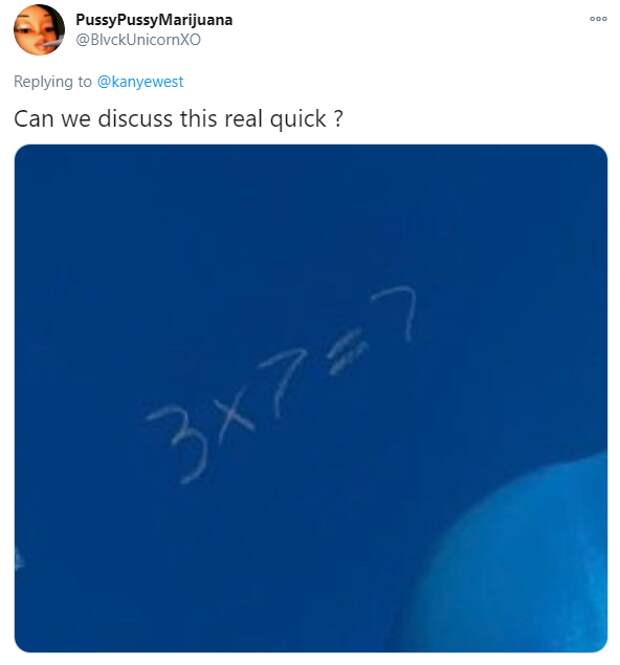This screenshot has width=620, height=665.
Task: Open the attached dark blue photo
Action: pyautogui.click(x=311, y=398)
